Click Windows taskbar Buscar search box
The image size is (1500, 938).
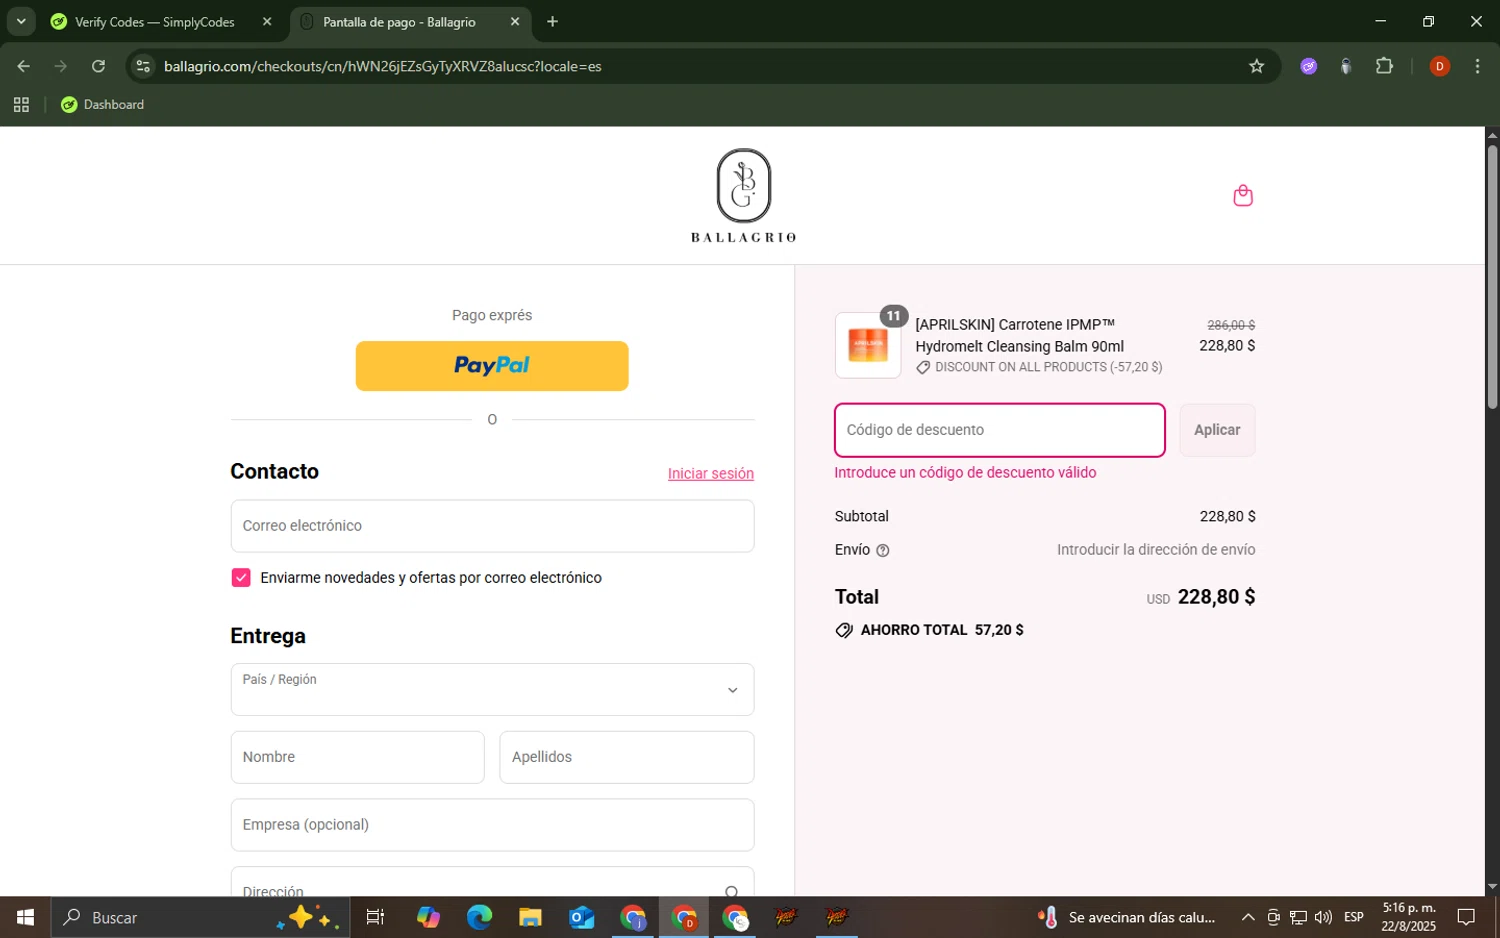201,917
